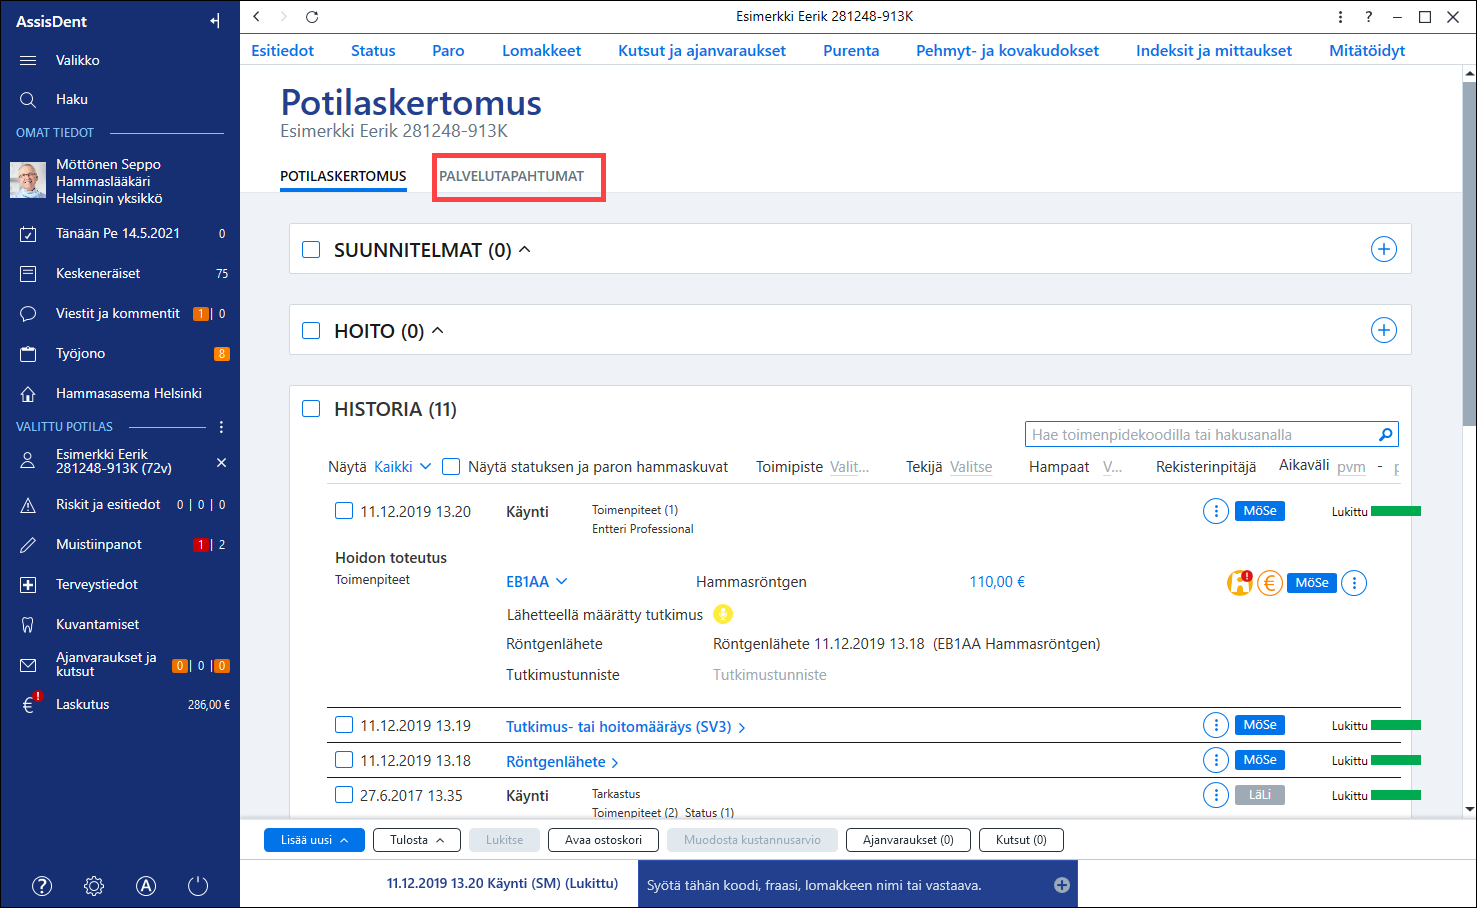This screenshot has width=1477, height=908.
Task: Switch to the PALVELUTAPAHTUMAT tab
Action: (x=511, y=176)
